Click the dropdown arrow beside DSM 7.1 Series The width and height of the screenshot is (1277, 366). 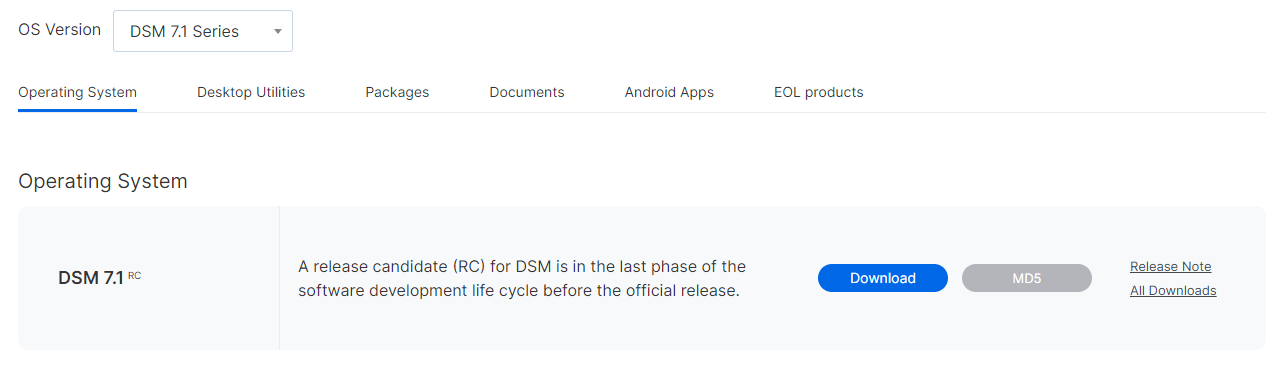coord(277,31)
